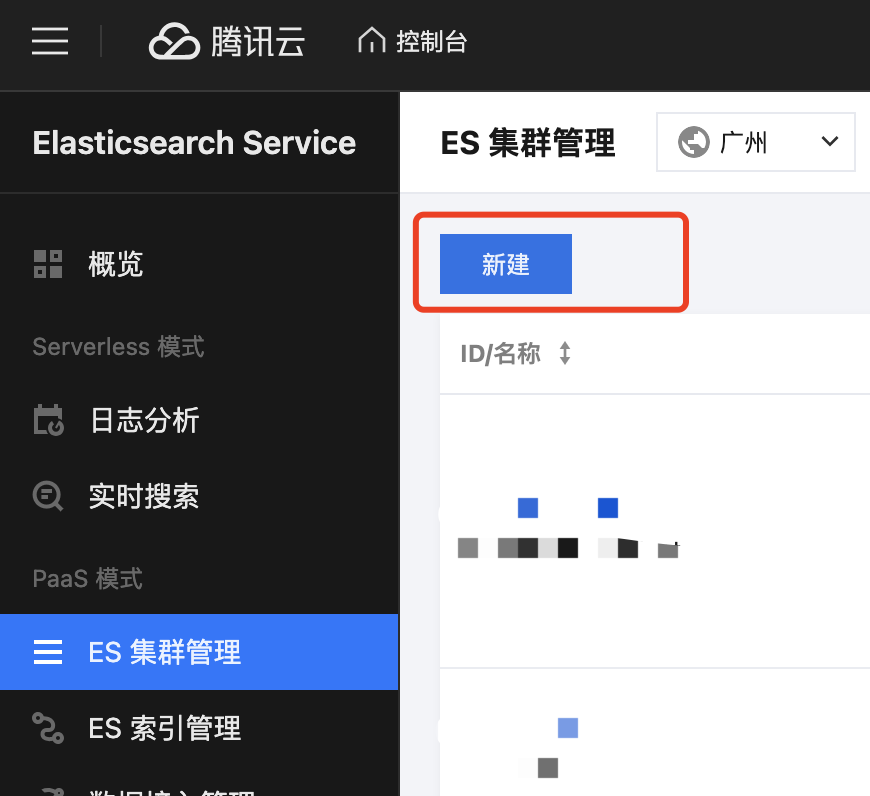Click the 新建 button

pyautogui.click(x=505, y=263)
